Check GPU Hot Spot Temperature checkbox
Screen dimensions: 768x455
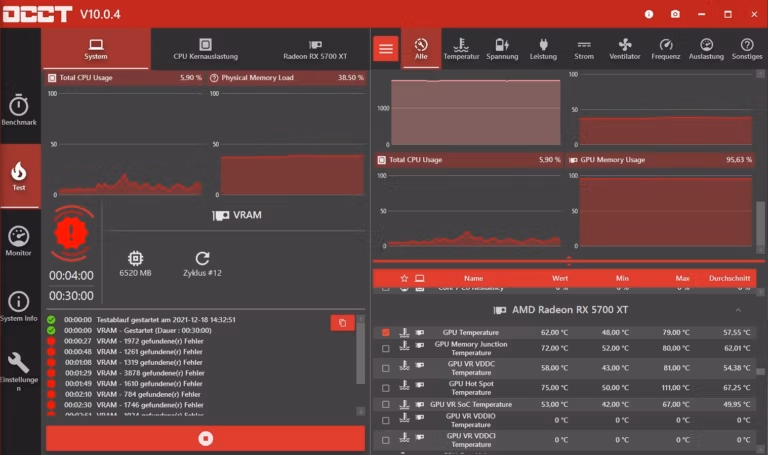point(386,388)
